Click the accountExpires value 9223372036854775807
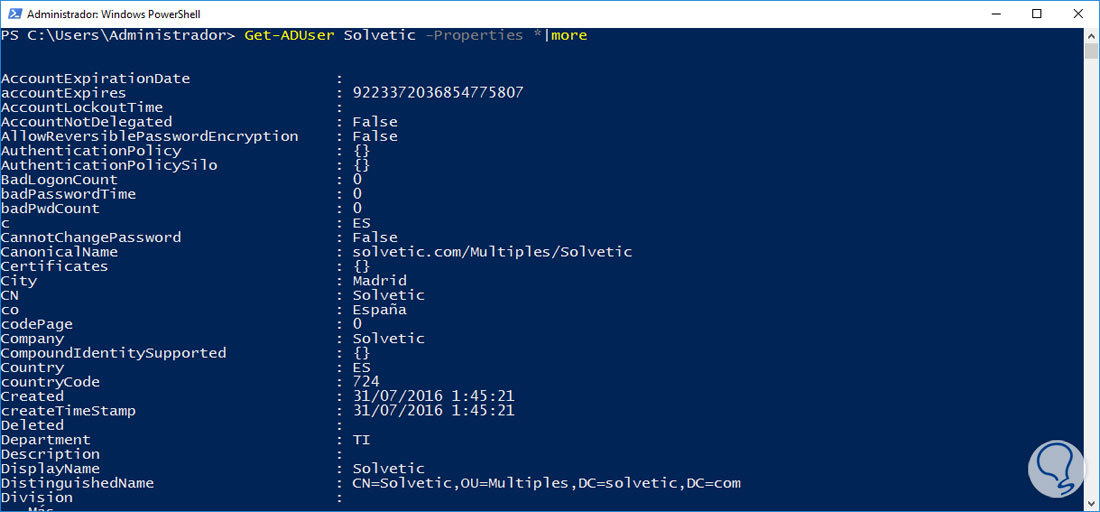 point(438,93)
